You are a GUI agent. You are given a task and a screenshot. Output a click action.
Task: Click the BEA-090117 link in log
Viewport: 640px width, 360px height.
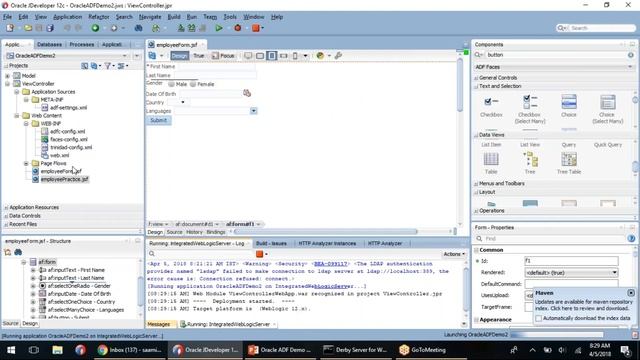(330, 264)
